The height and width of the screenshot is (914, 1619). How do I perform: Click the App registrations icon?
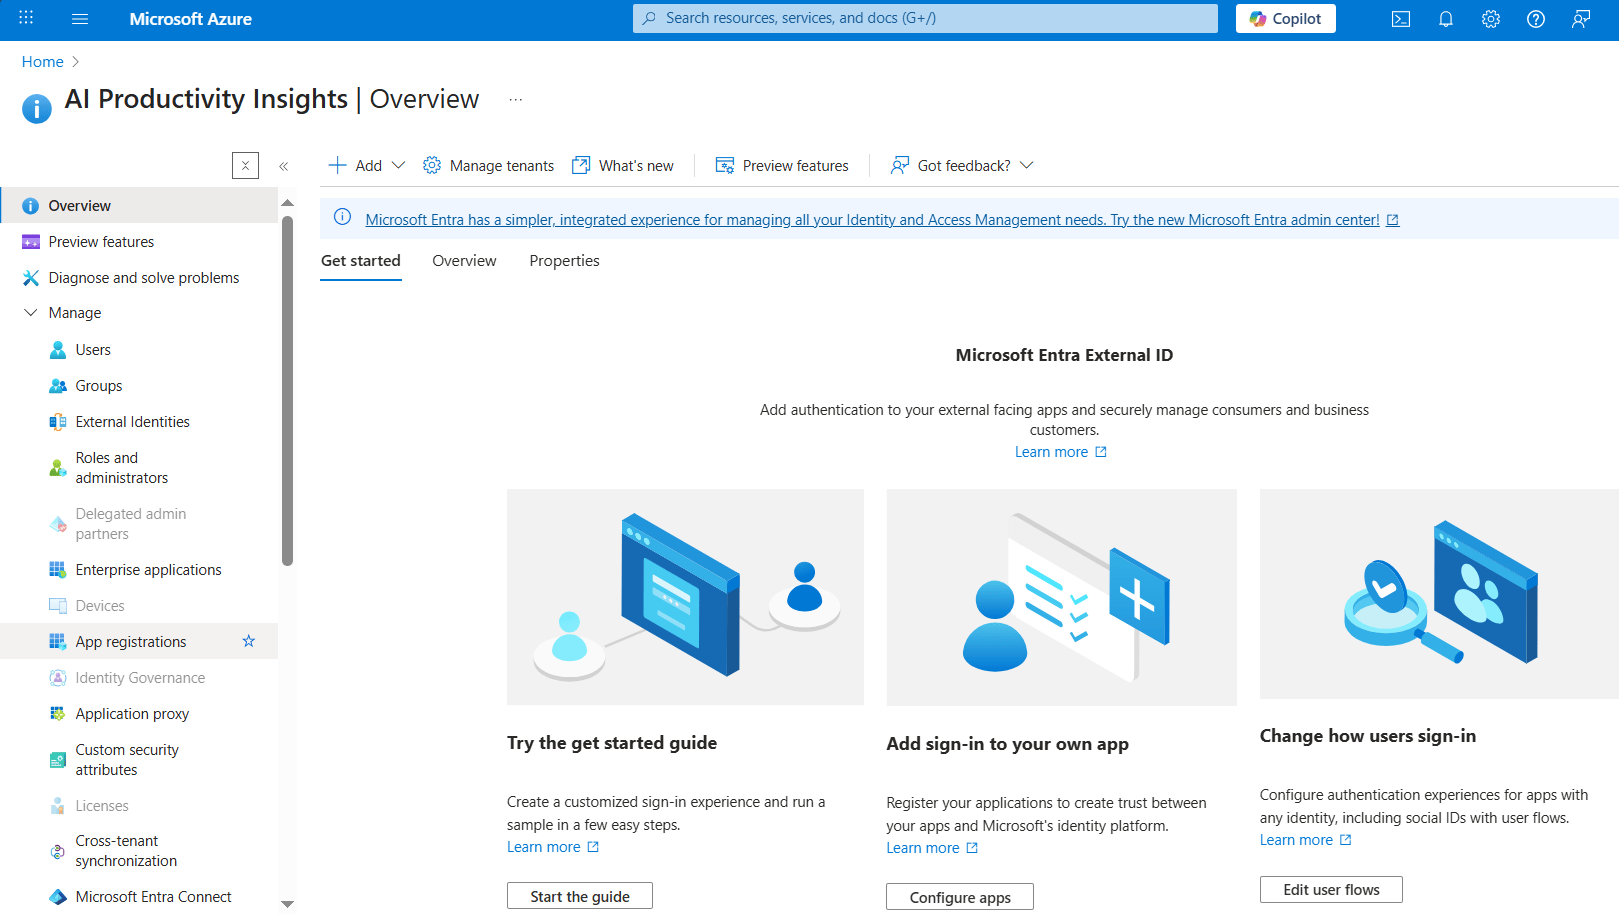coord(58,642)
